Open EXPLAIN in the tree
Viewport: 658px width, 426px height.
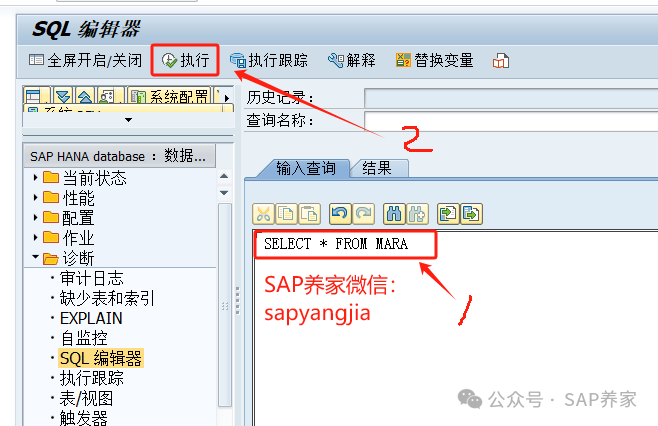[x=91, y=319]
